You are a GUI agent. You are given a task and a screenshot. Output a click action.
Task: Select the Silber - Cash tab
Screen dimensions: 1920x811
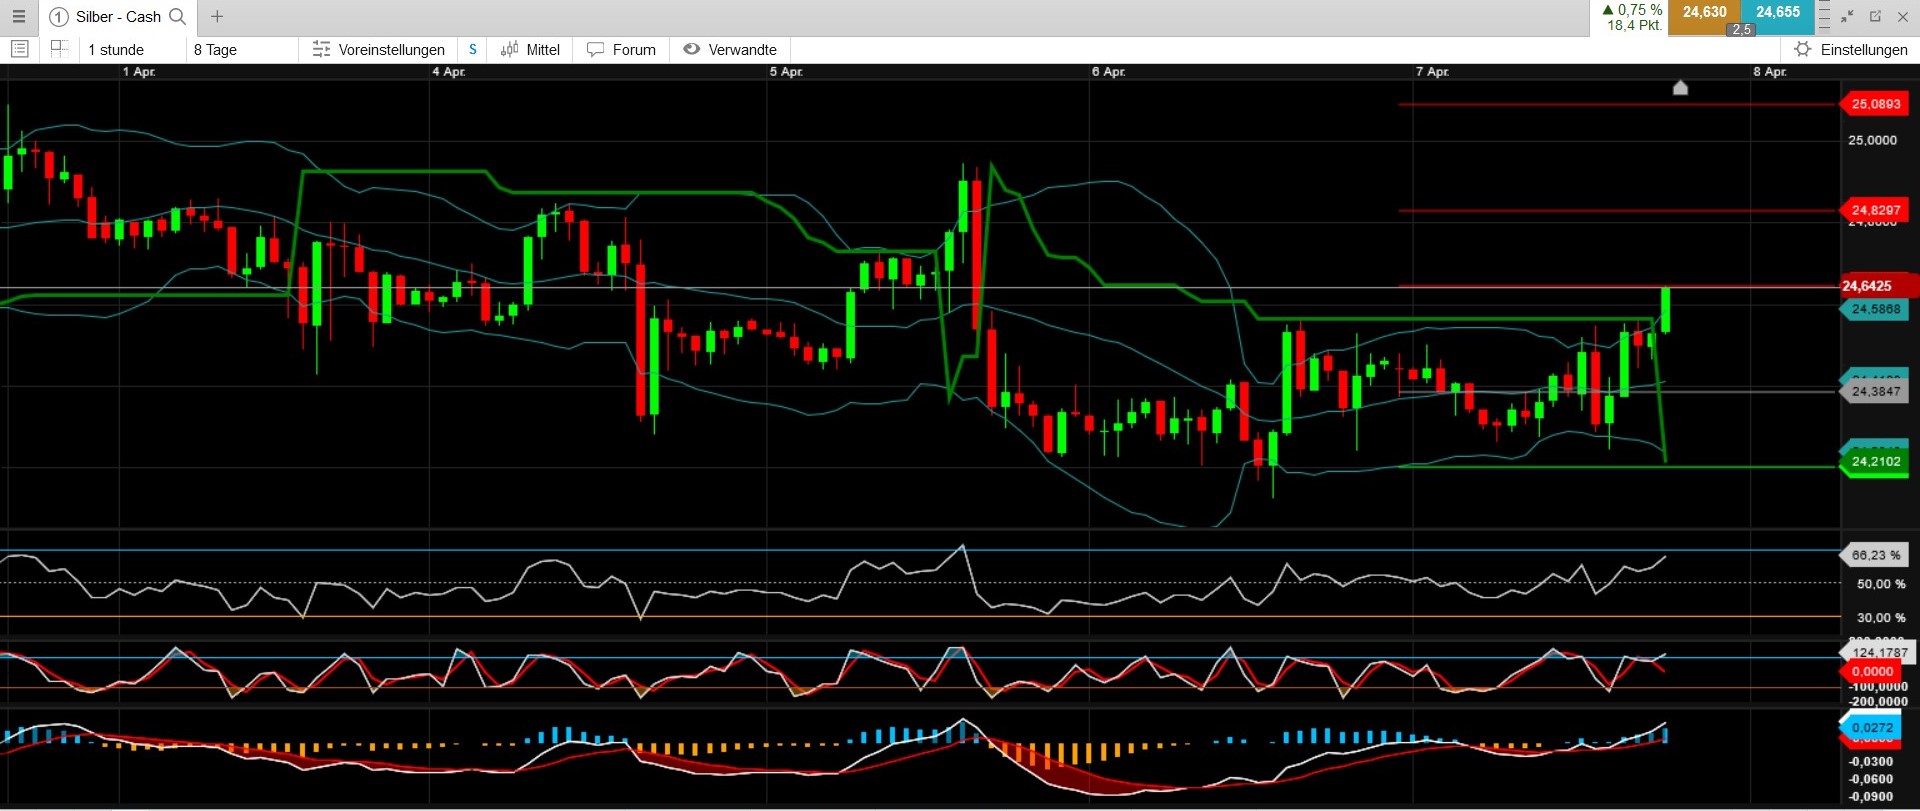(x=118, y=17)
